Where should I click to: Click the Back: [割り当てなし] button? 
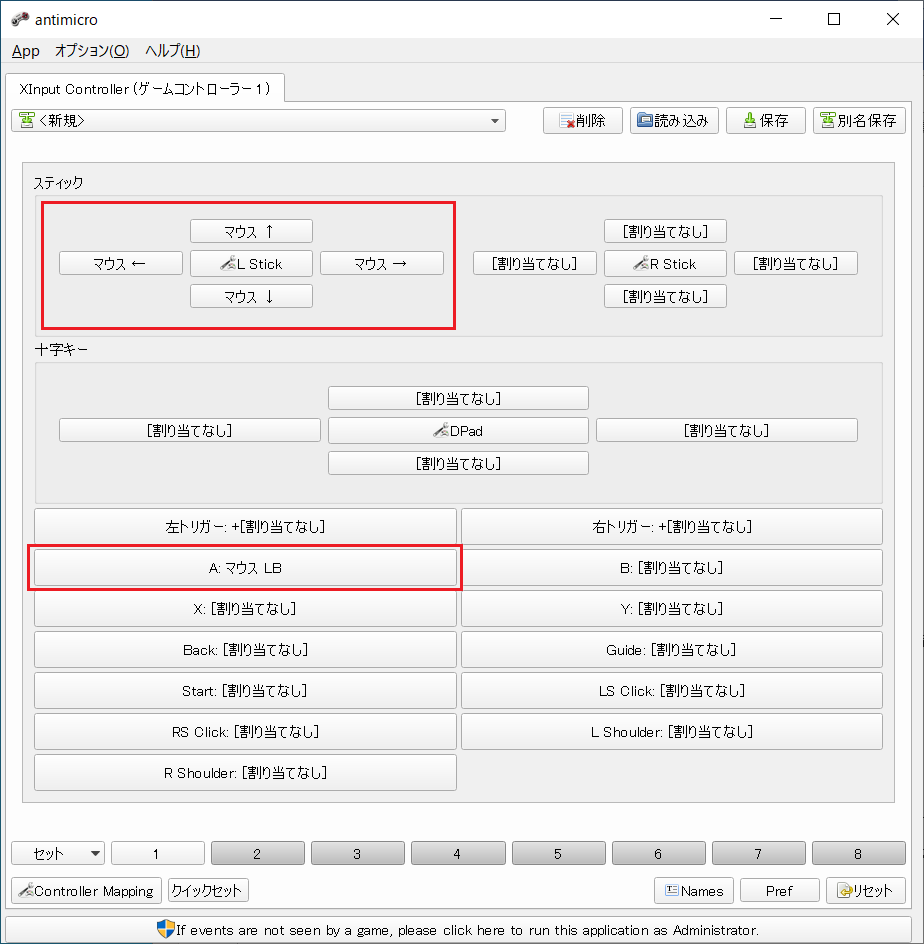[x=245, y=650]
